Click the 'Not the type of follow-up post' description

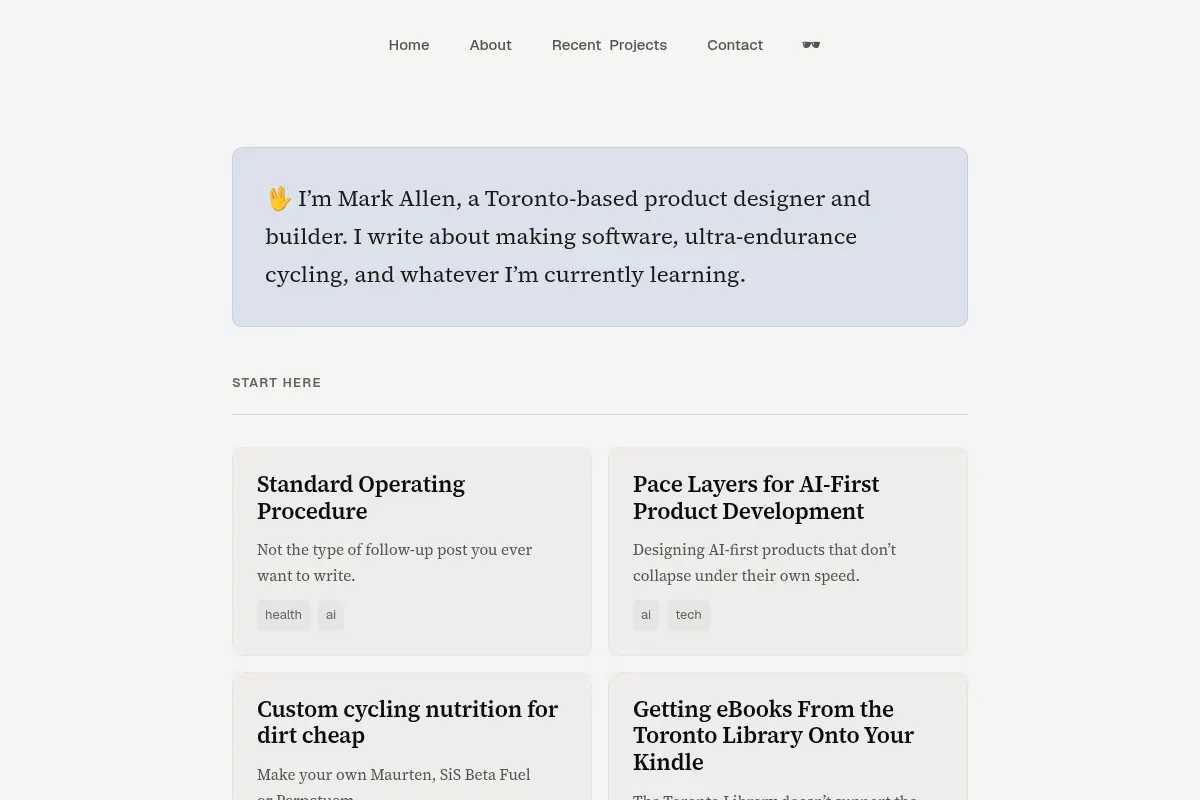point(395,563)
